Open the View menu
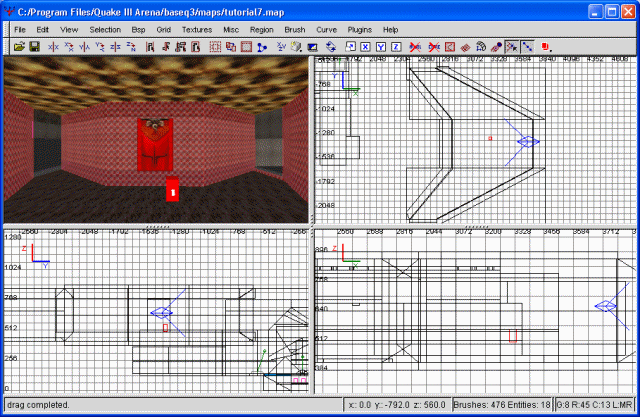The width and height of the screenshot is (640, 417). pos(69,30)
